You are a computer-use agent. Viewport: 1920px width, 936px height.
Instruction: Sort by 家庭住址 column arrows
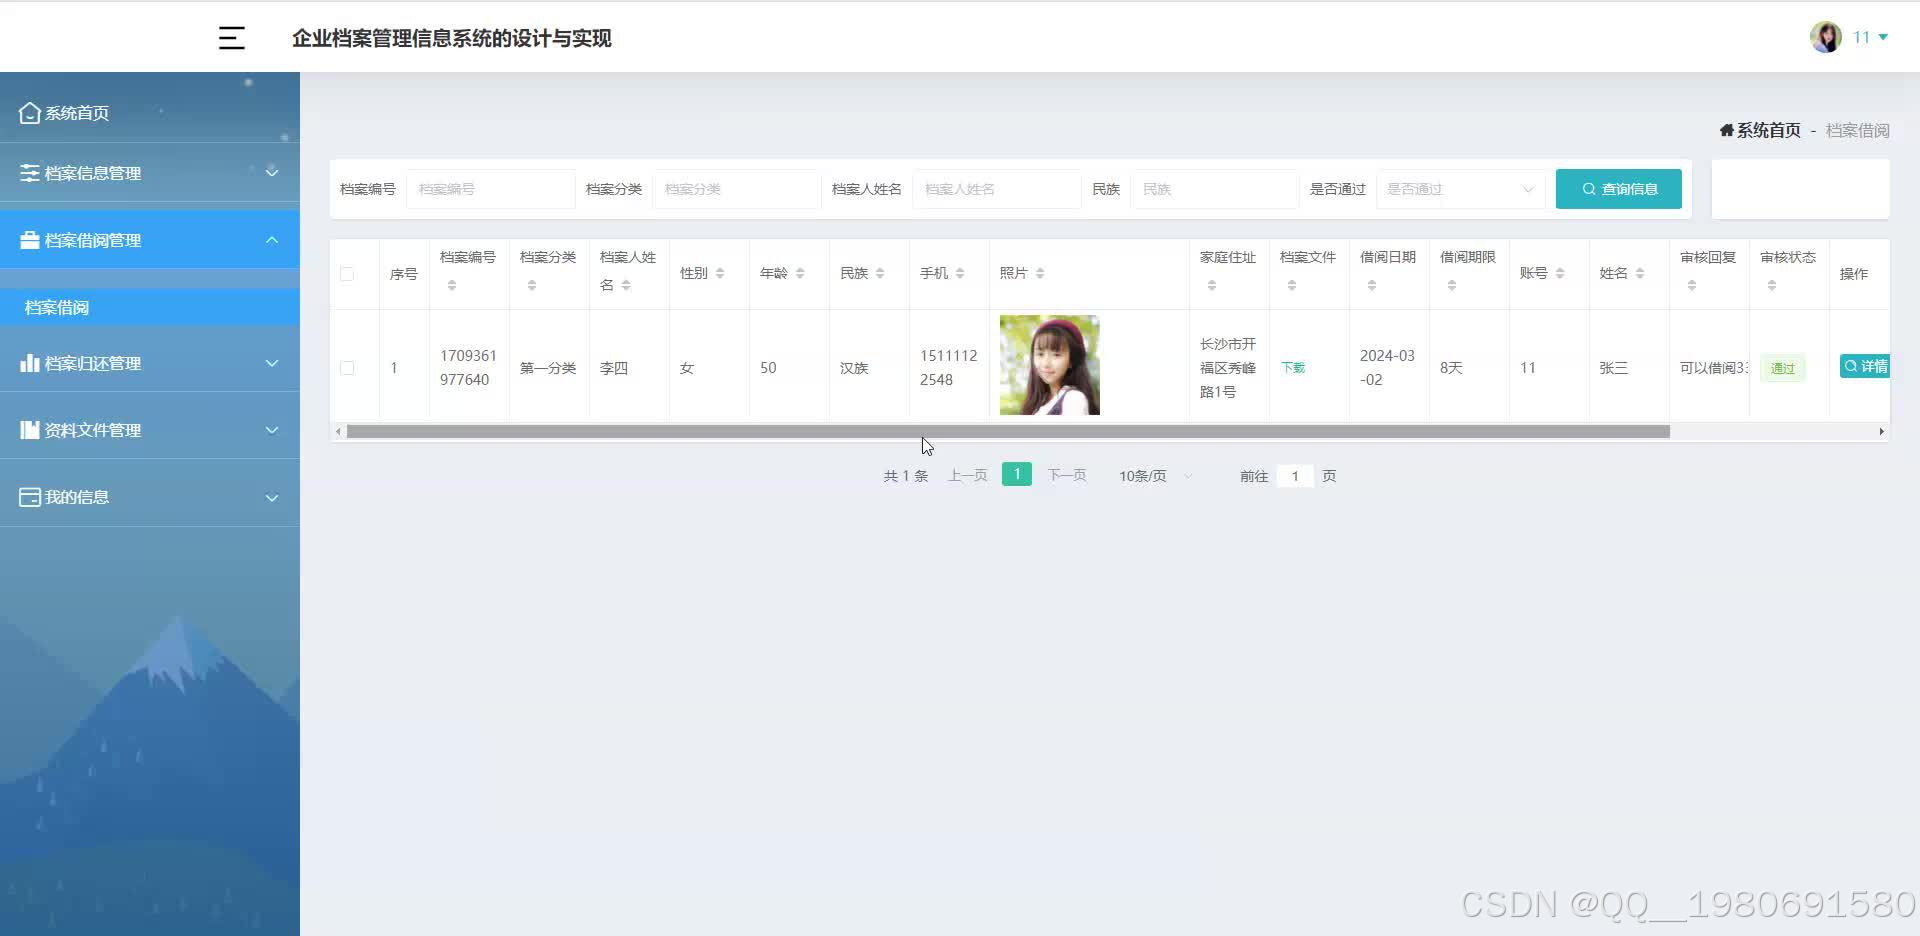point(1212,286)
